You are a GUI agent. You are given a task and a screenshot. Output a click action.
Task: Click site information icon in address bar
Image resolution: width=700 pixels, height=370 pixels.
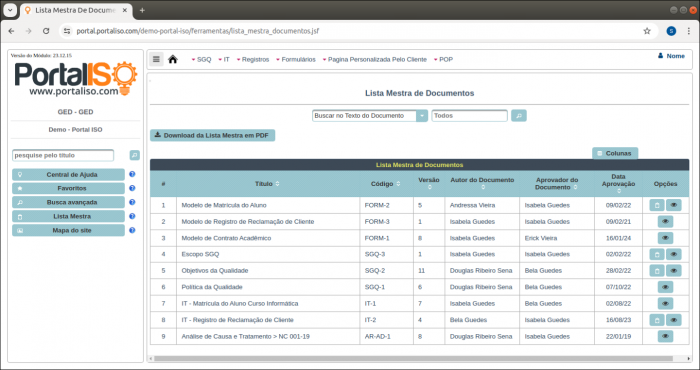67,31
